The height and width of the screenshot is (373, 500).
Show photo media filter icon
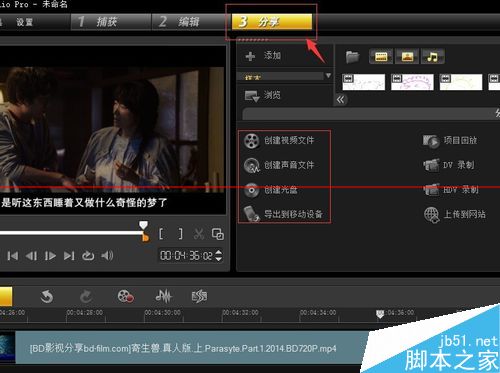[x=407, y=56]
